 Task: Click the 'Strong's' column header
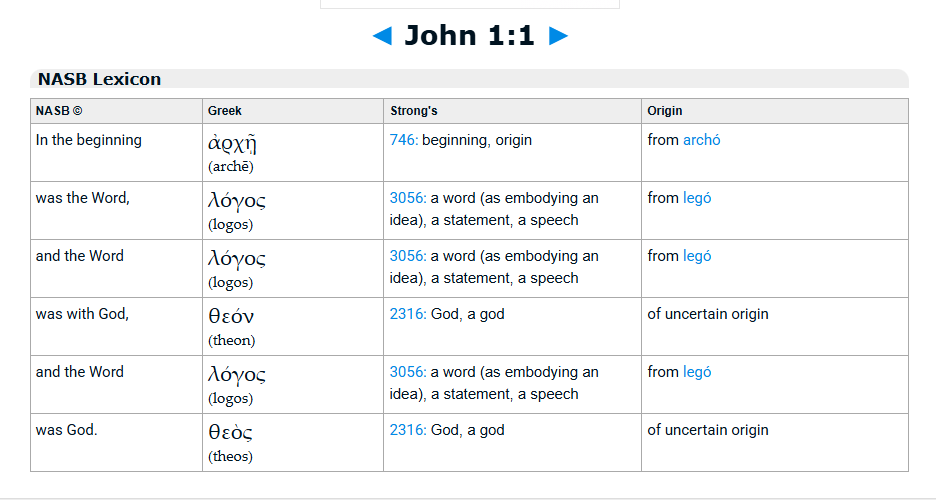(413, 111)
